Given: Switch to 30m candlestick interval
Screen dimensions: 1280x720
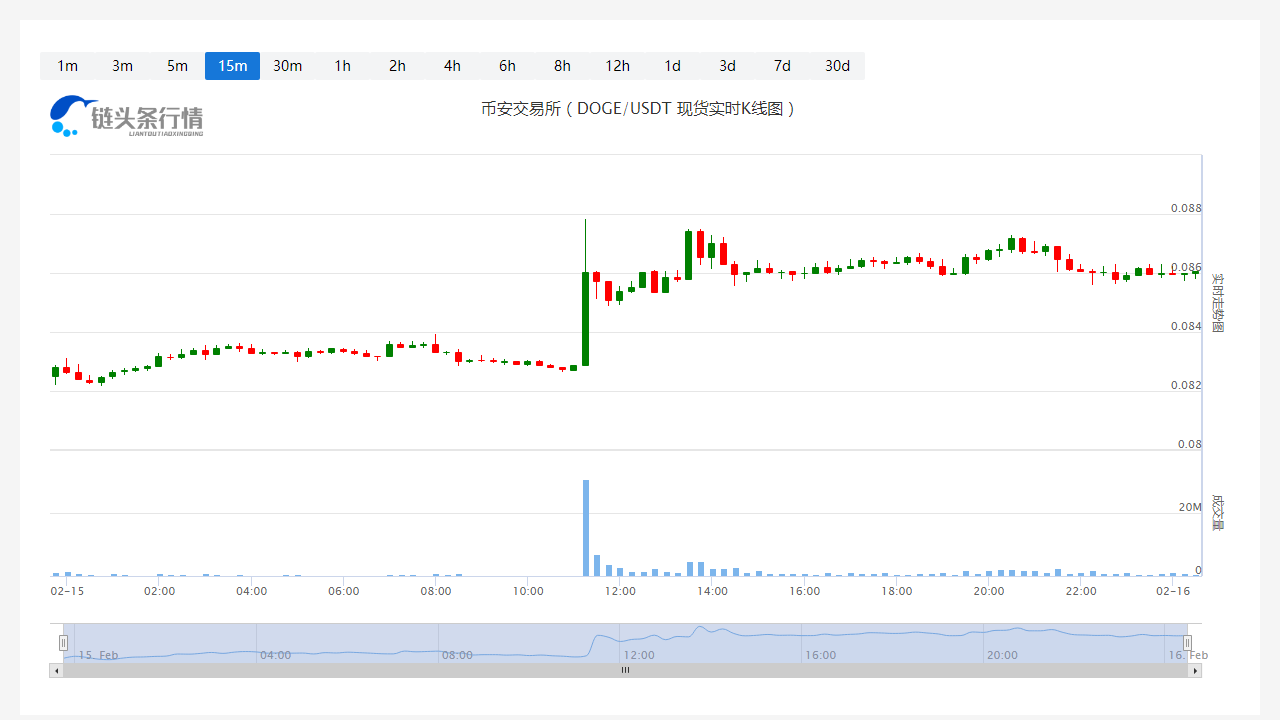Looking at the screenshot, I should click(x=287, y=66).
